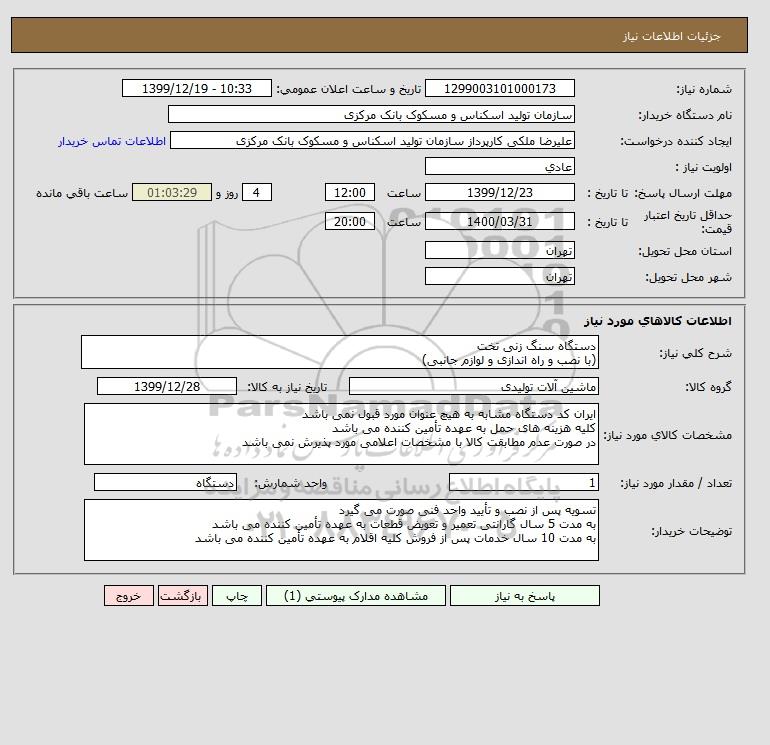Click the استان محل تحویل label
Viewport: 770px width, 745px height.
point(685,251)
